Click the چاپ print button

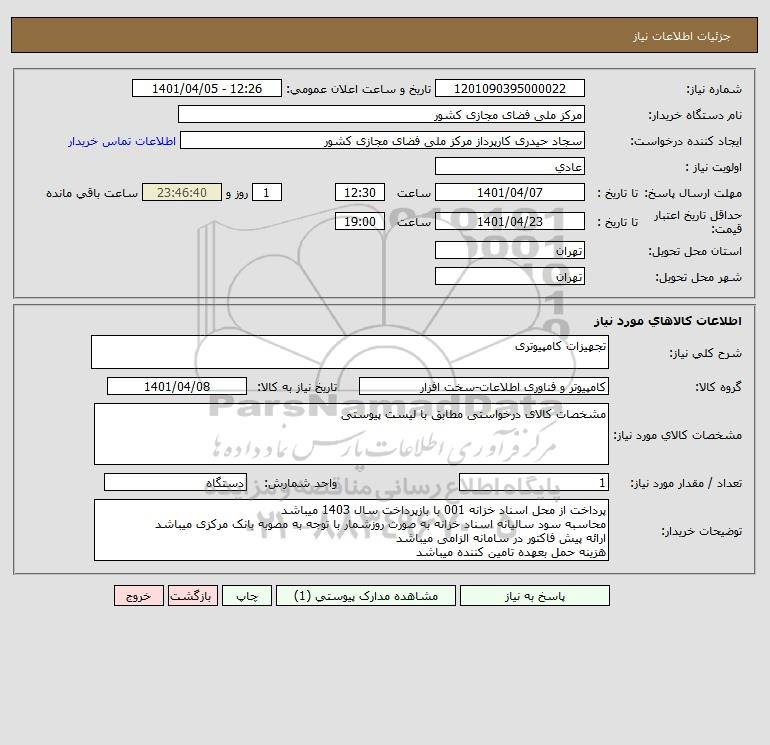(247, 596)
